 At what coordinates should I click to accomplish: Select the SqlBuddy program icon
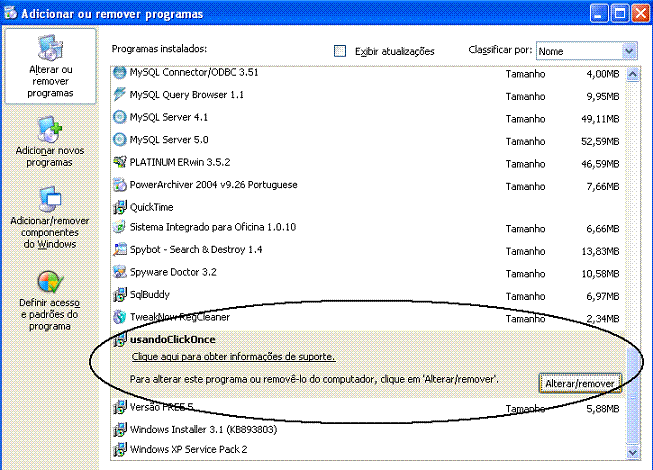point(120,294)
